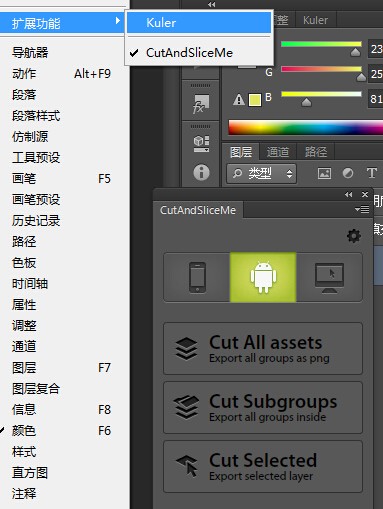Choose 图层 (F7) menu item

click(x=63, y=368)
